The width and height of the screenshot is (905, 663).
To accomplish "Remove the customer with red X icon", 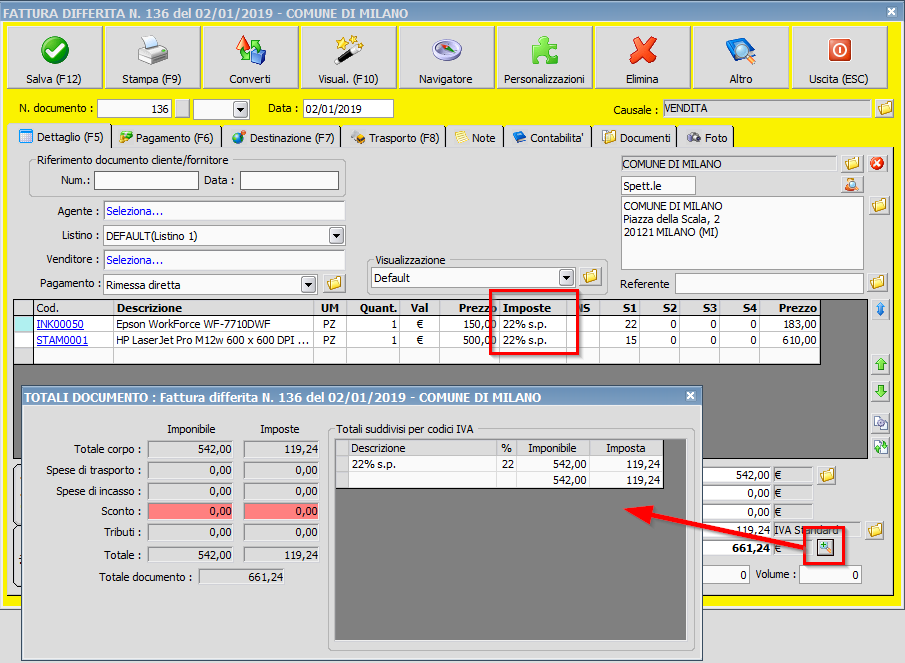I will (878, 163).
